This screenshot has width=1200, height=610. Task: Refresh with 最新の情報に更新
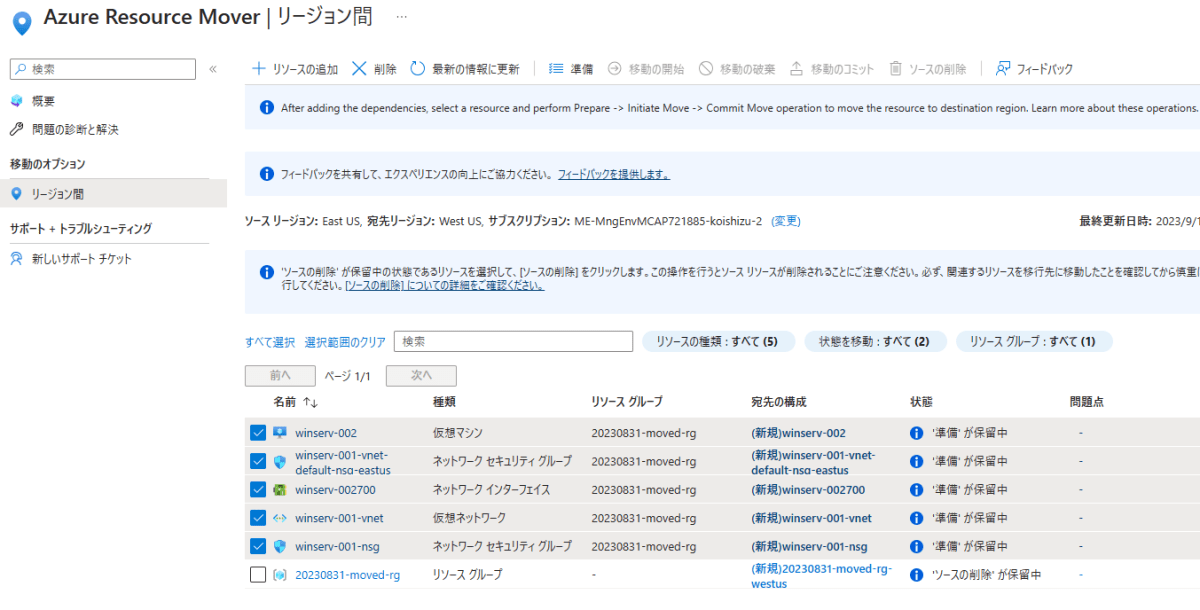point(465,69)
